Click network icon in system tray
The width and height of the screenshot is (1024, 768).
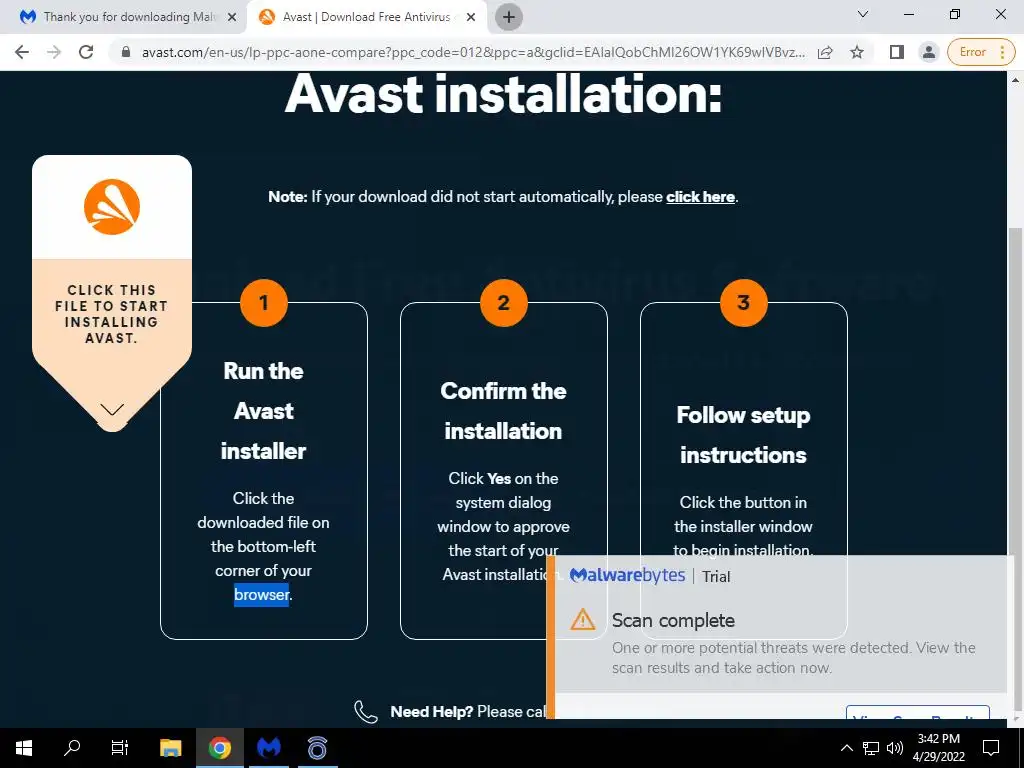[x=871, y=748]
